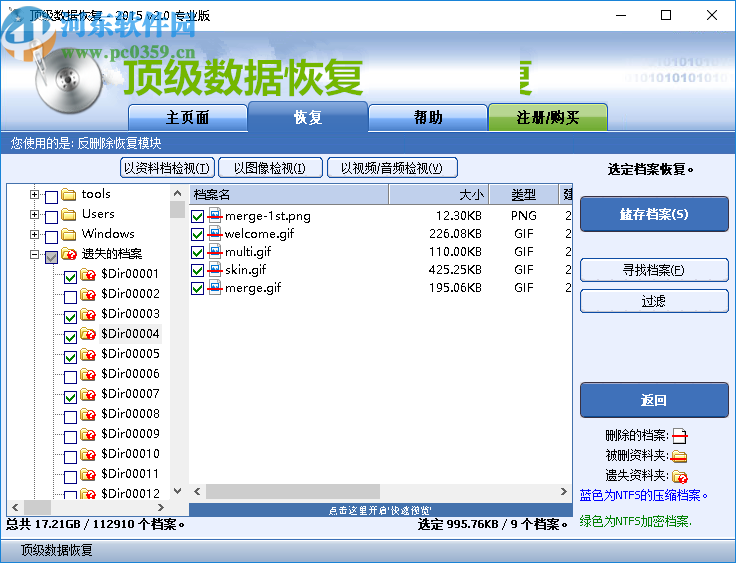Open the 帮助 help tab
This screenshot has width=736, height=563.
tap(428, 117)
